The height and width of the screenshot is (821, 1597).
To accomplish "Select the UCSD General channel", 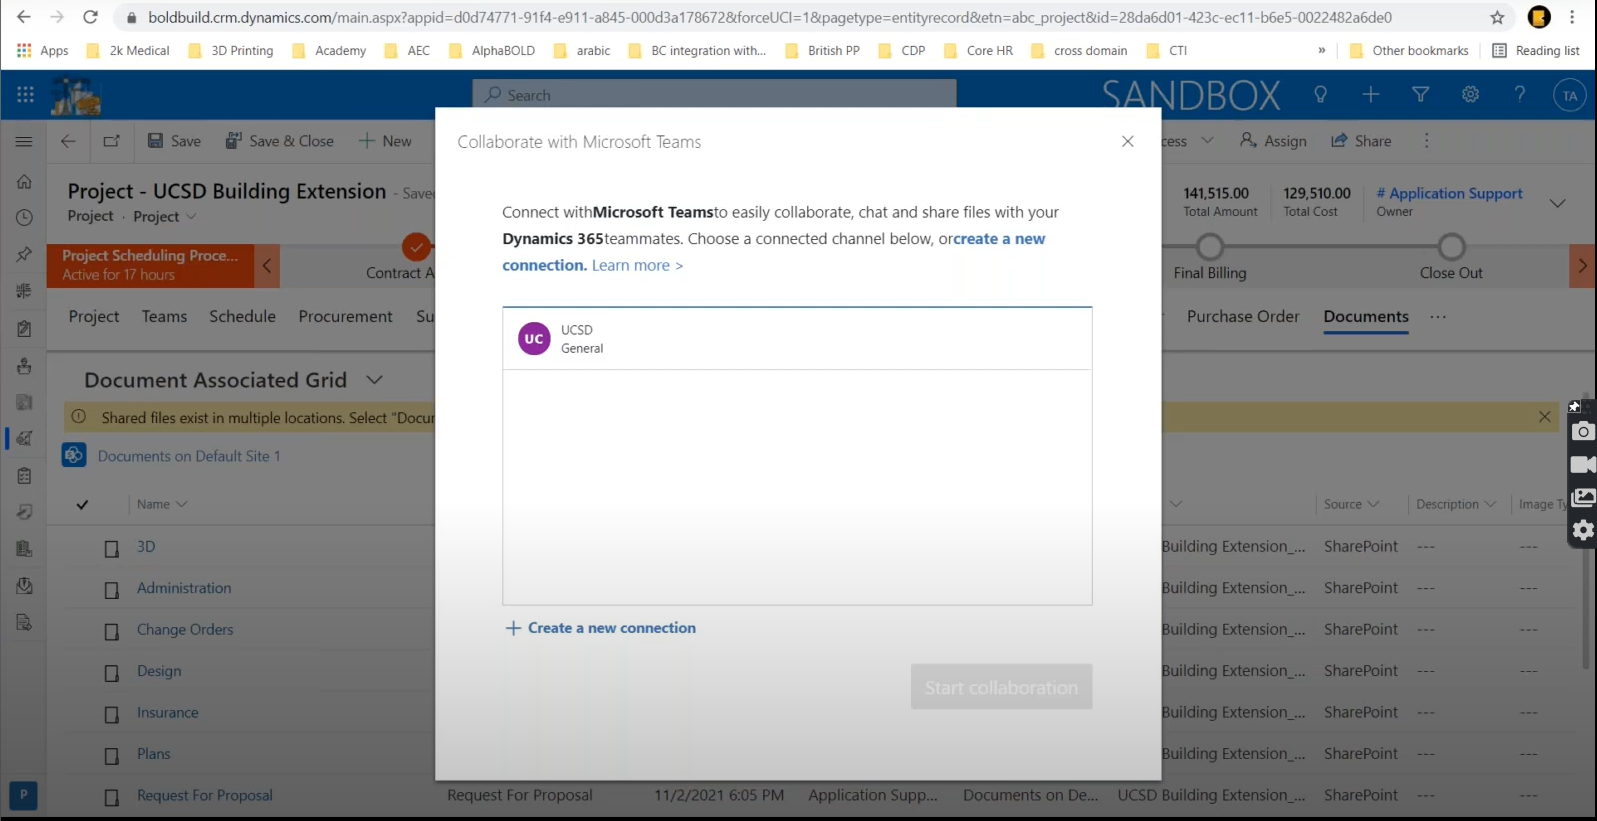I will (796, 339).
